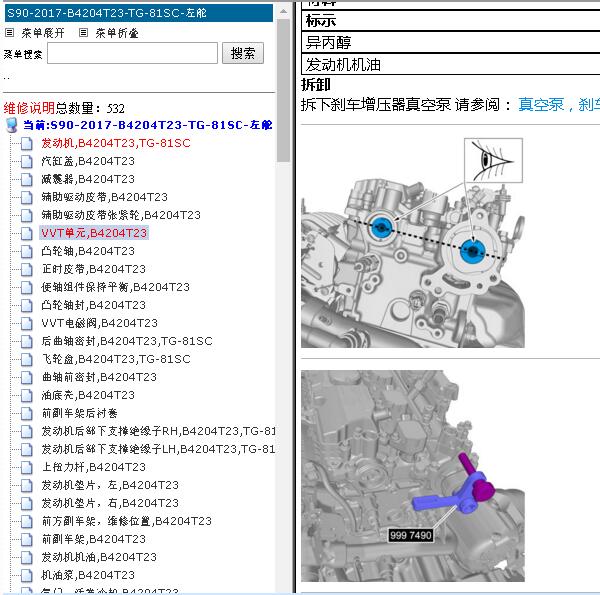Open 辅助驱动皮带张紧轮,B4204T23 entry
The height and width of the screenshot is (595, 600).
tap(121, 215)
